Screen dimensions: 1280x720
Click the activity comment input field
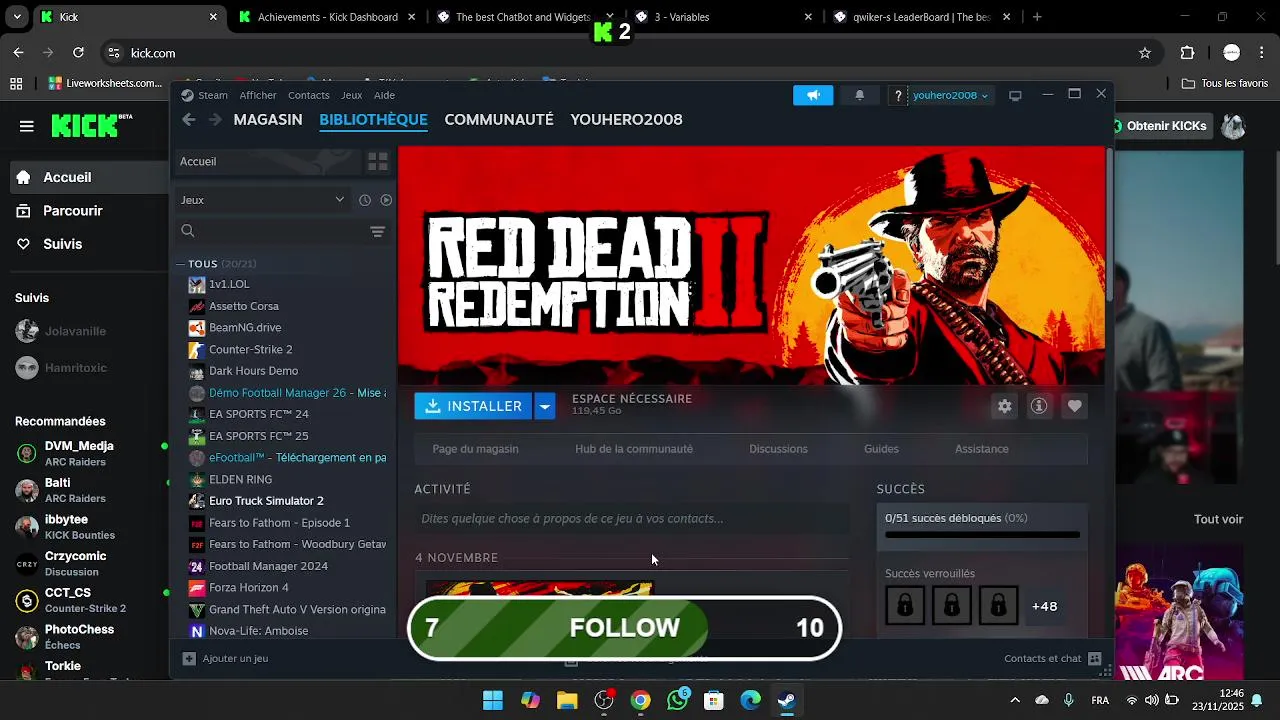(x=632, y=518)
